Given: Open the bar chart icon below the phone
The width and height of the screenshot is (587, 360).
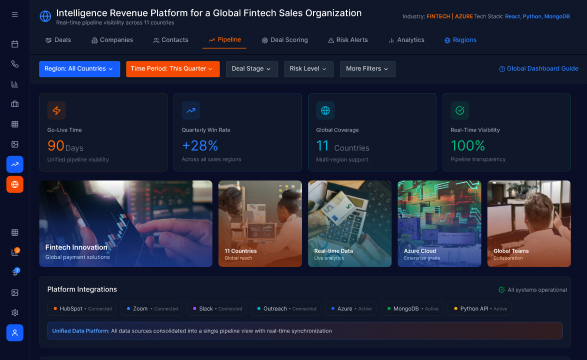Looking at the screenshot, I should (x=15, y=84).
